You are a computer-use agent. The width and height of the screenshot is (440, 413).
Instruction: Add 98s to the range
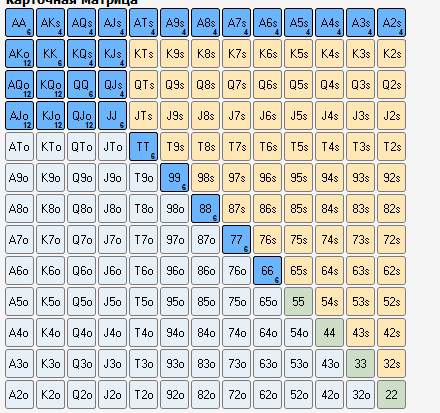pyautogui.click(x=205, y=178)
